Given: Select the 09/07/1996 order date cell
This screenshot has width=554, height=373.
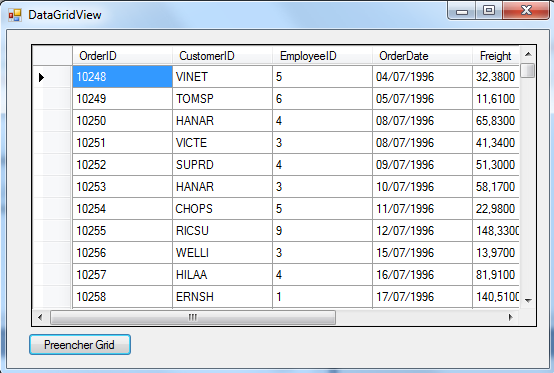Looking at the screenshot, I should 422,165.
